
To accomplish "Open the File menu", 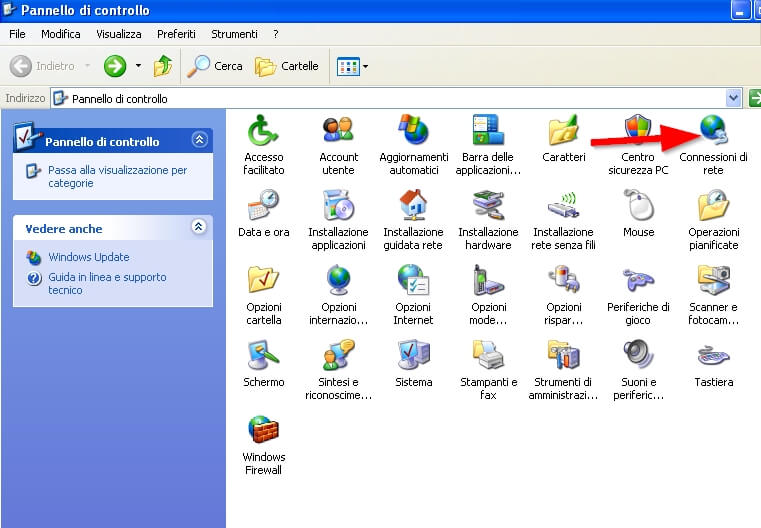I will [17, 34].
